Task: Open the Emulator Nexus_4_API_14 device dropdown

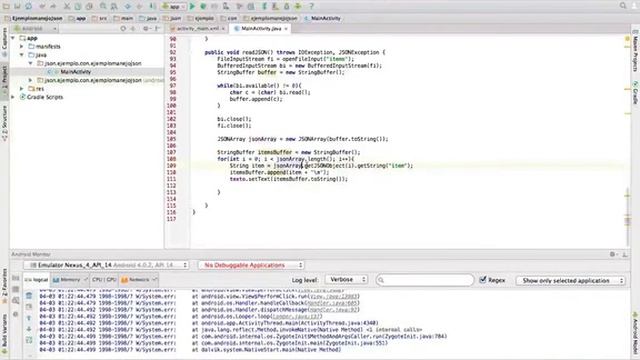Action: click(x=107, y=265)
